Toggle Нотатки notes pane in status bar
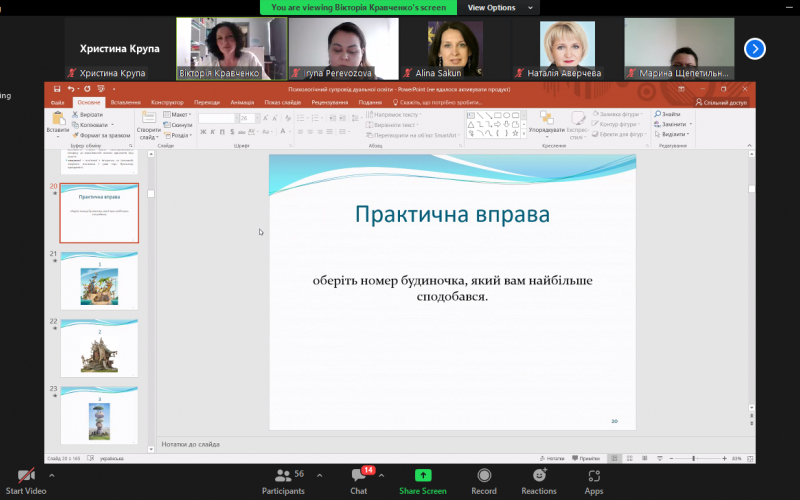 (x=553, y=458)
